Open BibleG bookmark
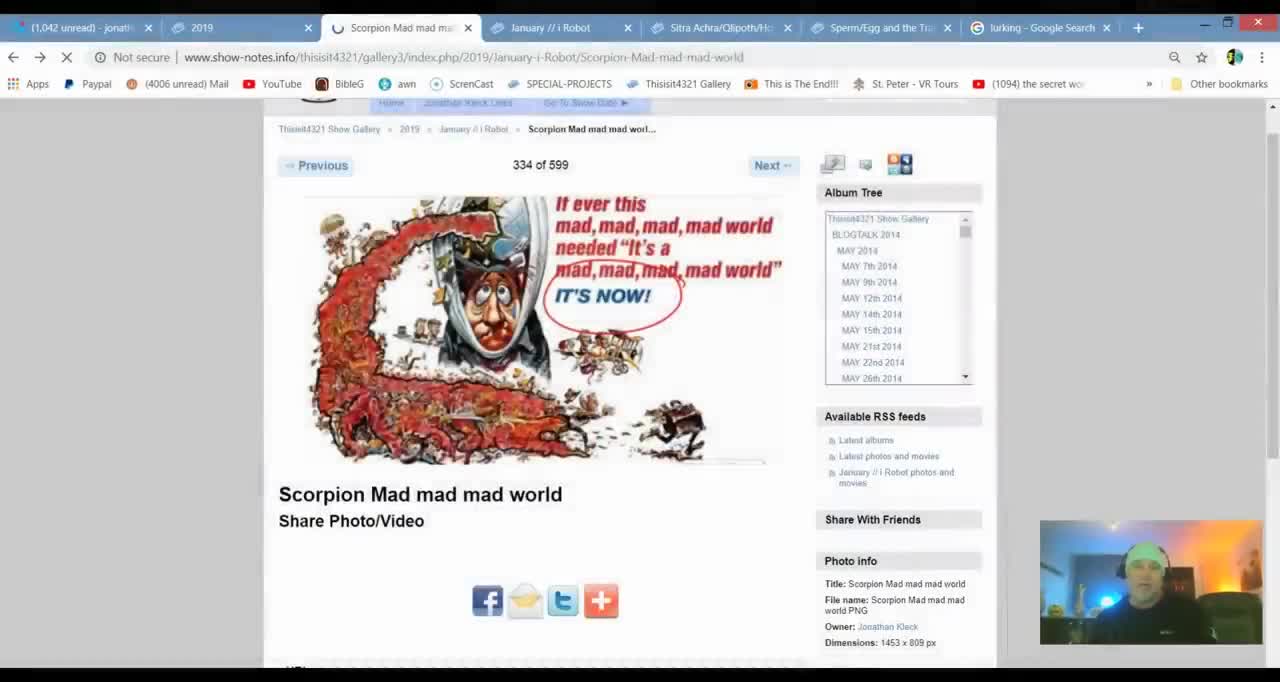Image resolution: width=1280 pixels, height=682 pixels. pos(339,84)
